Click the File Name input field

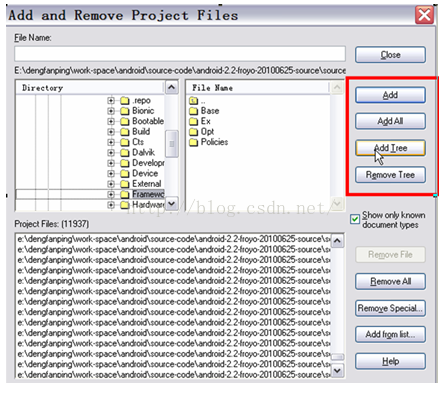click(x=180, y=54)
